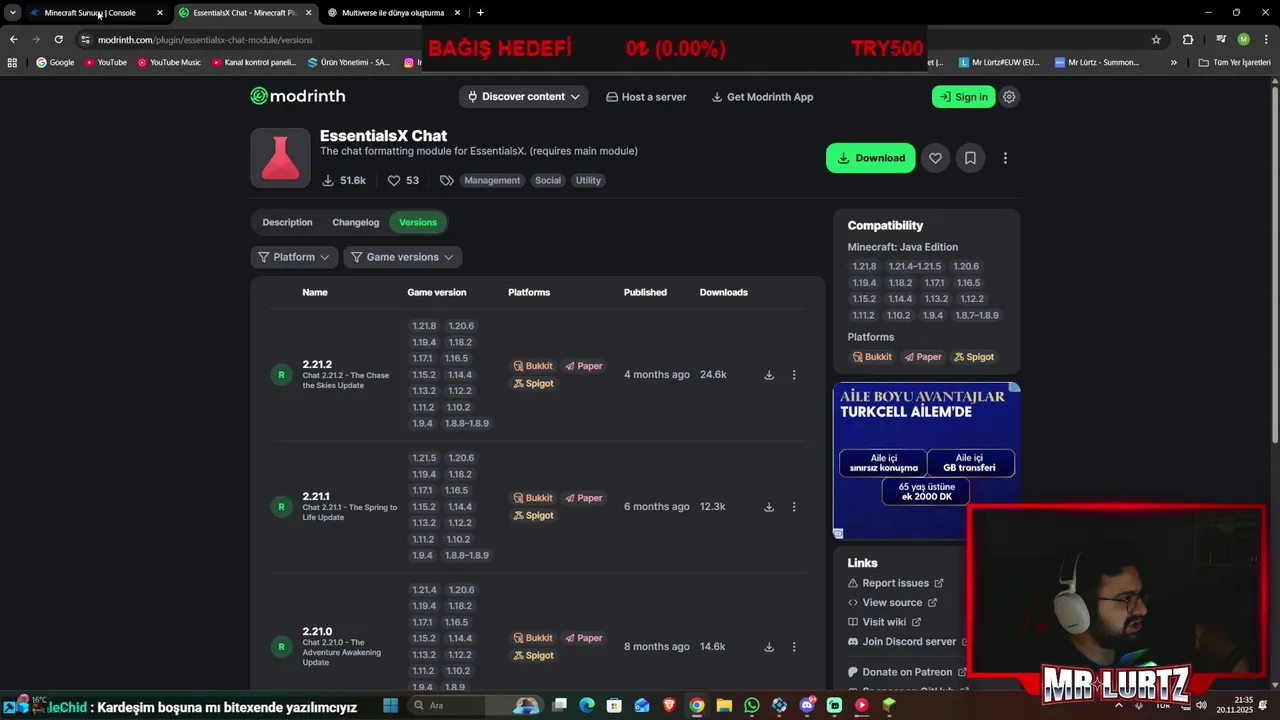Switch to the Multiverse ile dünya oluşturma tab
1280x720 pixels.
click(x=393, y=13)
